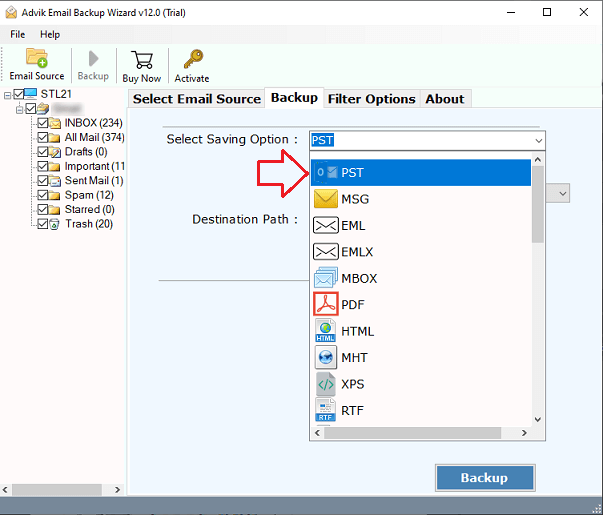This screenshot has height=515, width=603.
Task: Uncheck the INBOX (234) checkbox
Action: [x=43, y=123]
